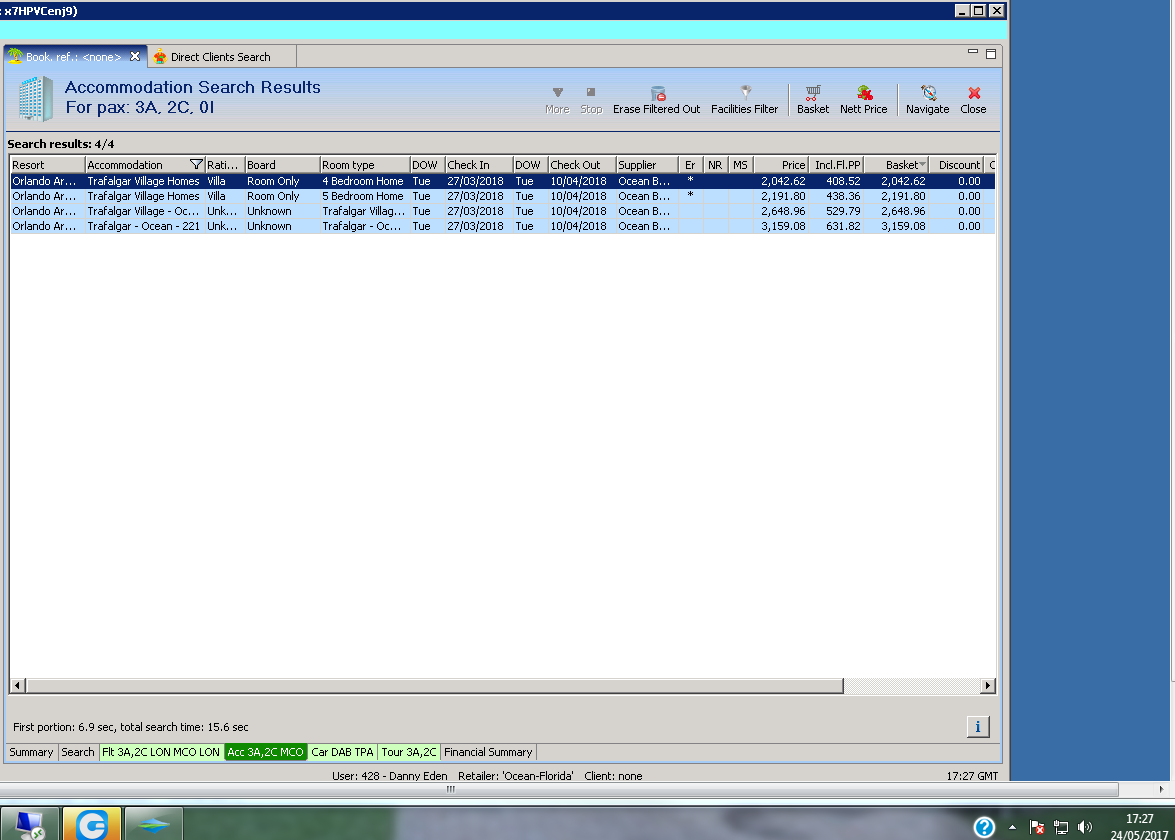
Task: Select the 4 Bedroom Home row
Action: click(x=502, y=181)
